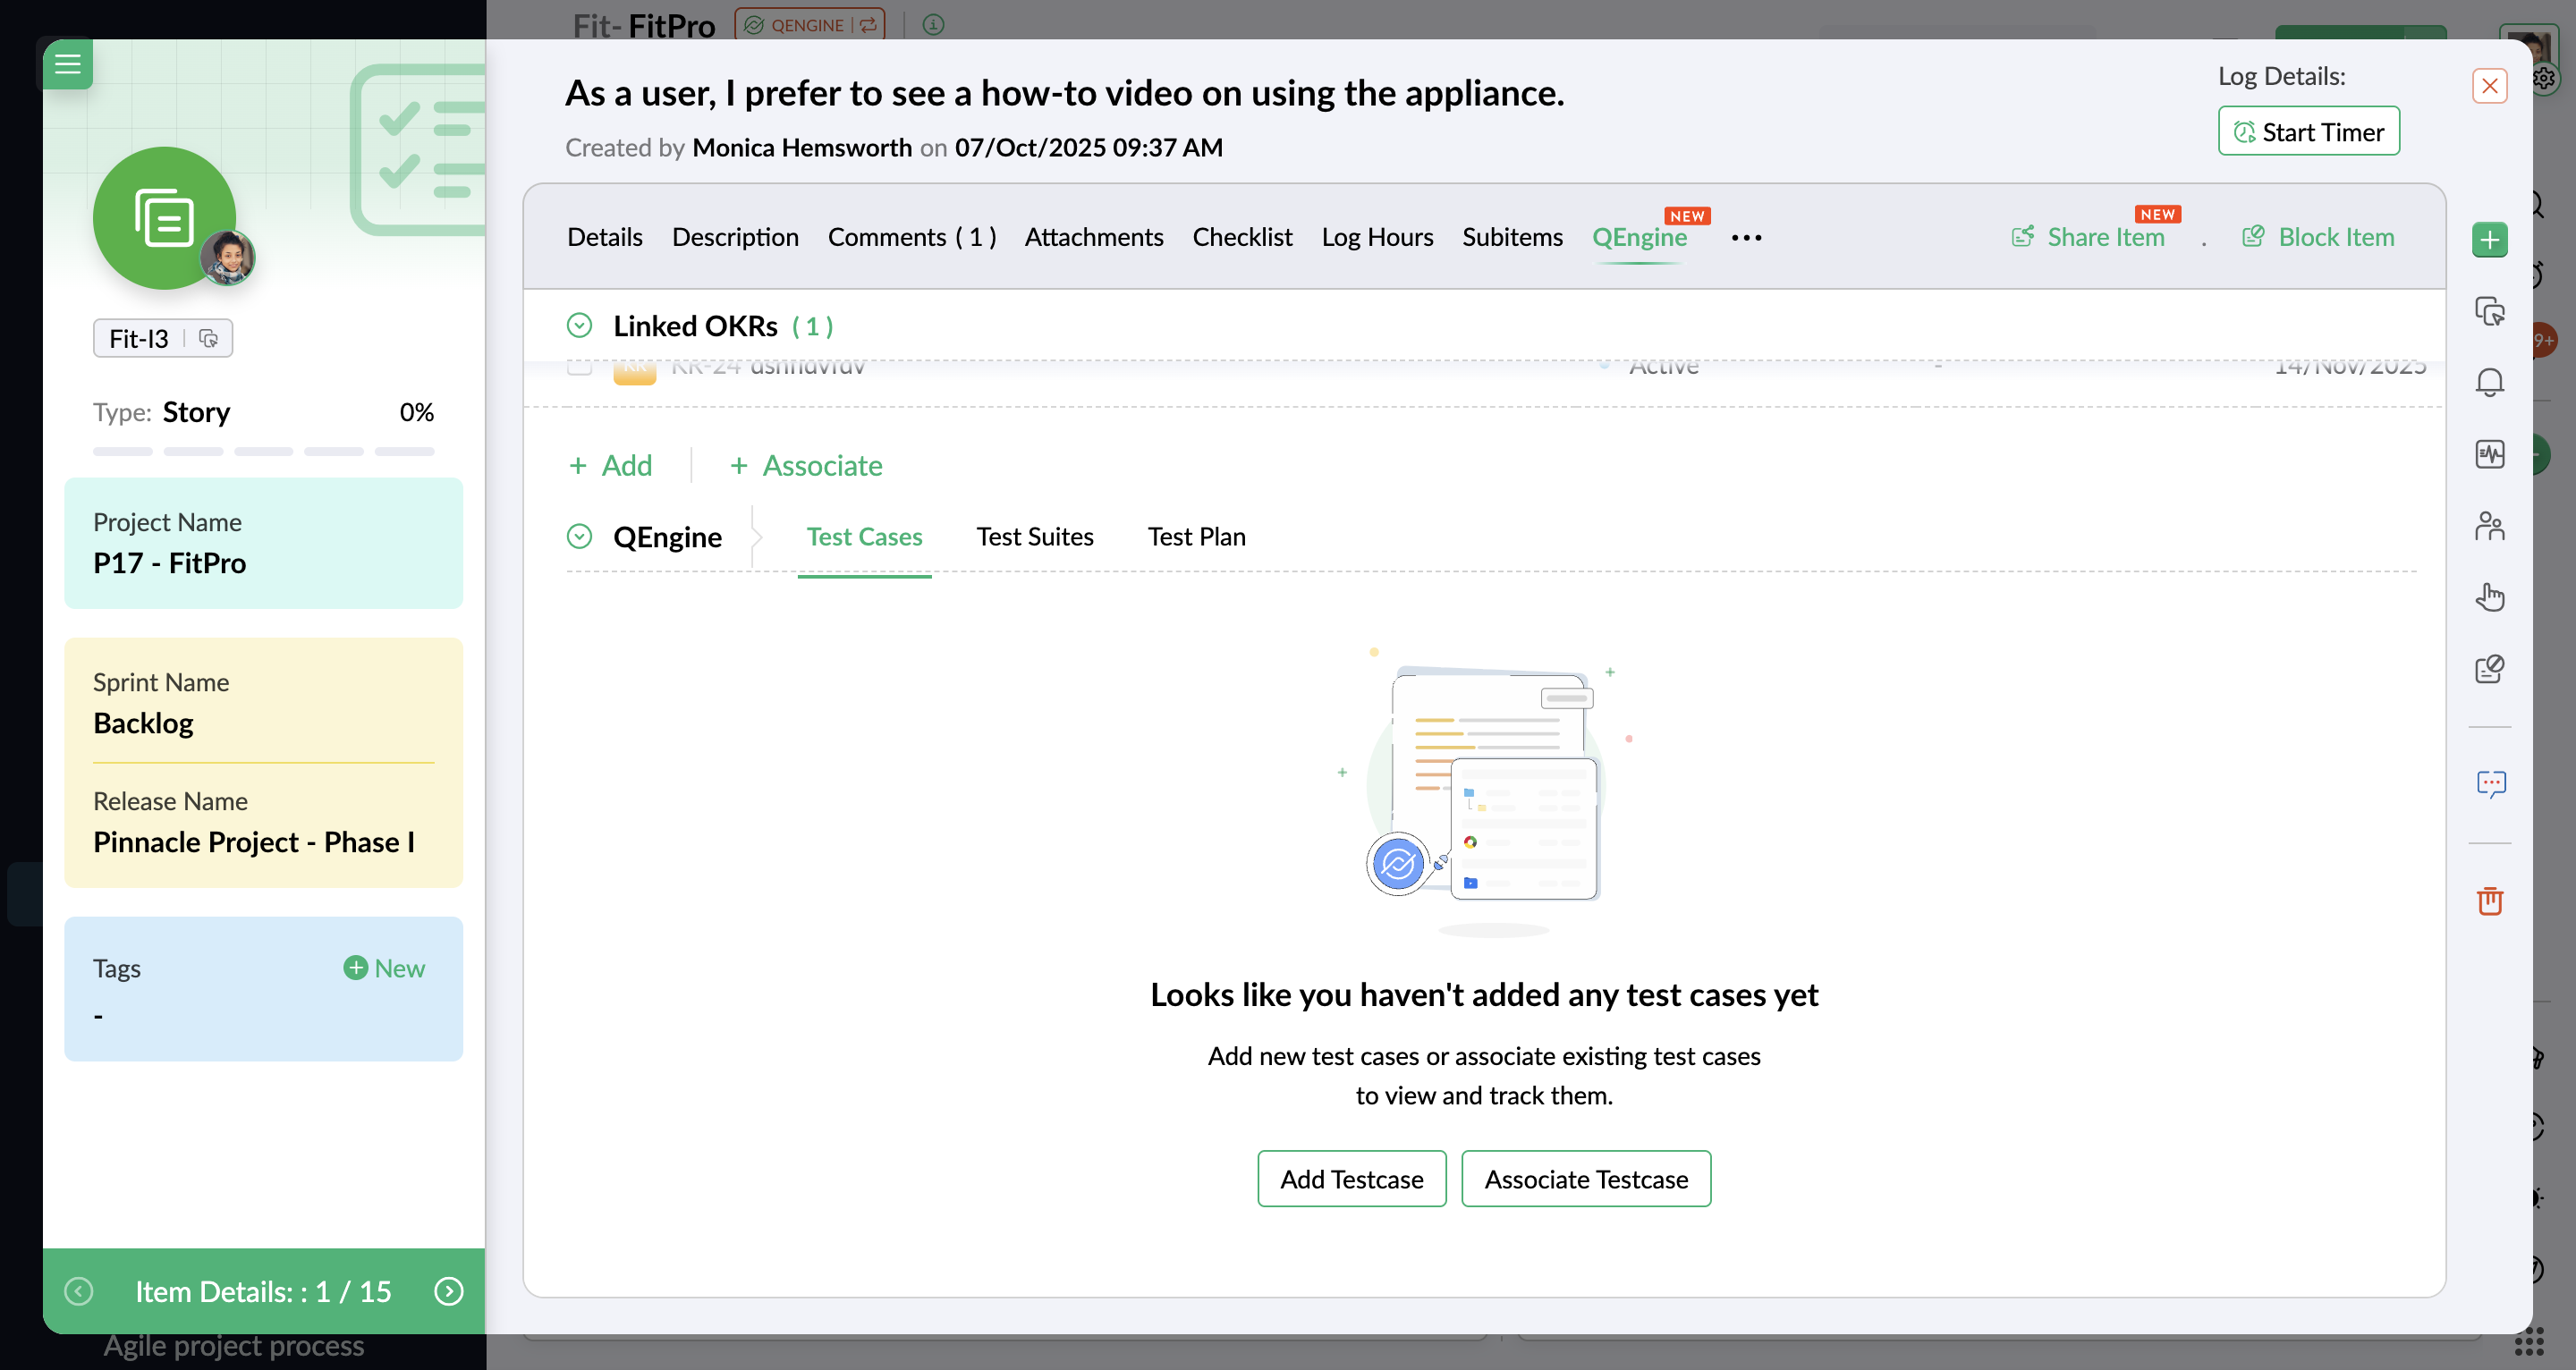The height and width of the screenshot is (1370, 2576).
Task: Add a New tag
Action: coord(384,968)
